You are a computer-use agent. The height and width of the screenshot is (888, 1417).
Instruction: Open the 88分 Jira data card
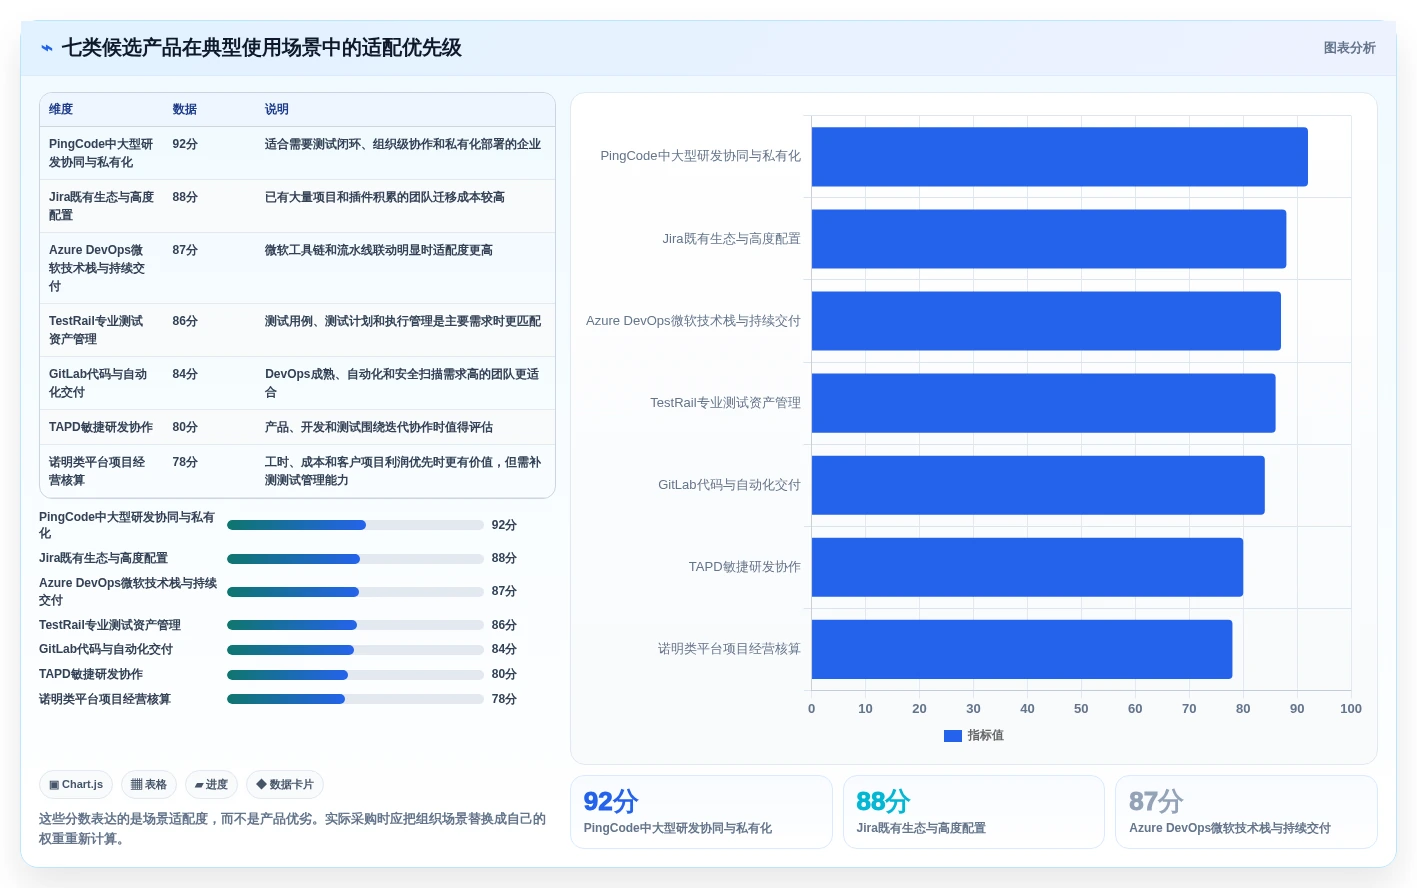pos(974,812)
